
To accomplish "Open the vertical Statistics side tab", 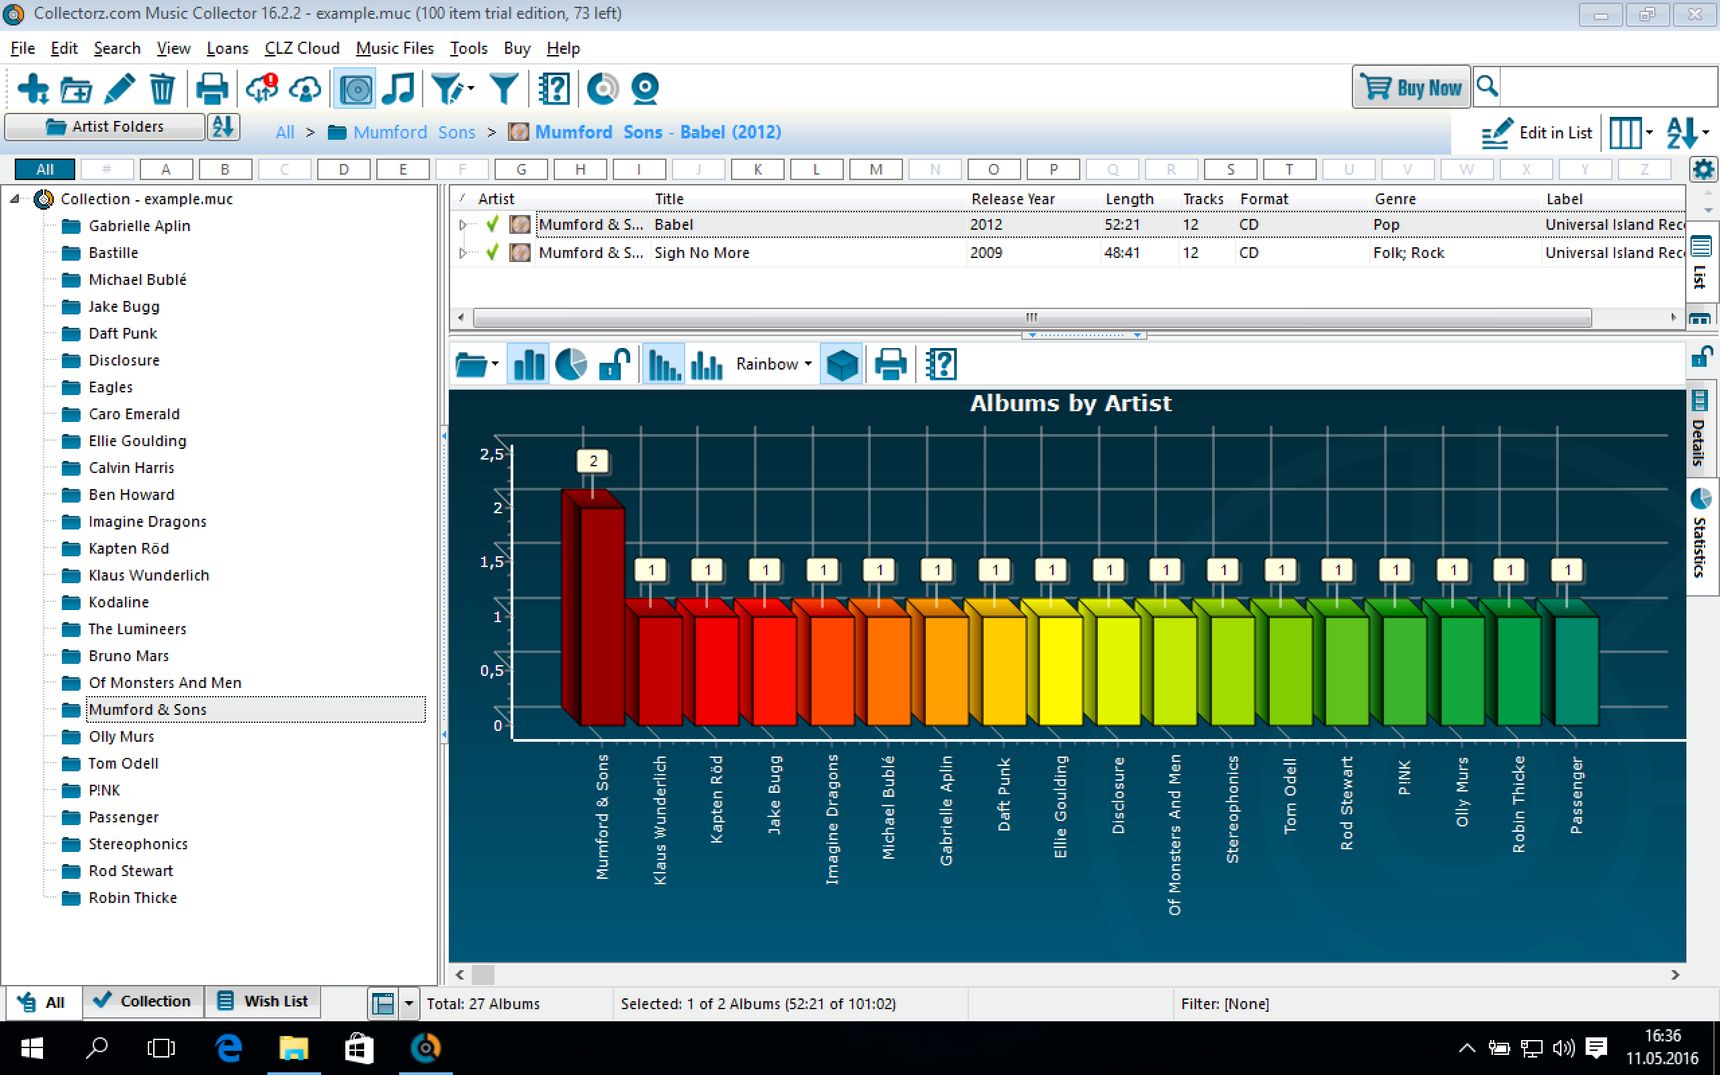I will point(1701,535).
